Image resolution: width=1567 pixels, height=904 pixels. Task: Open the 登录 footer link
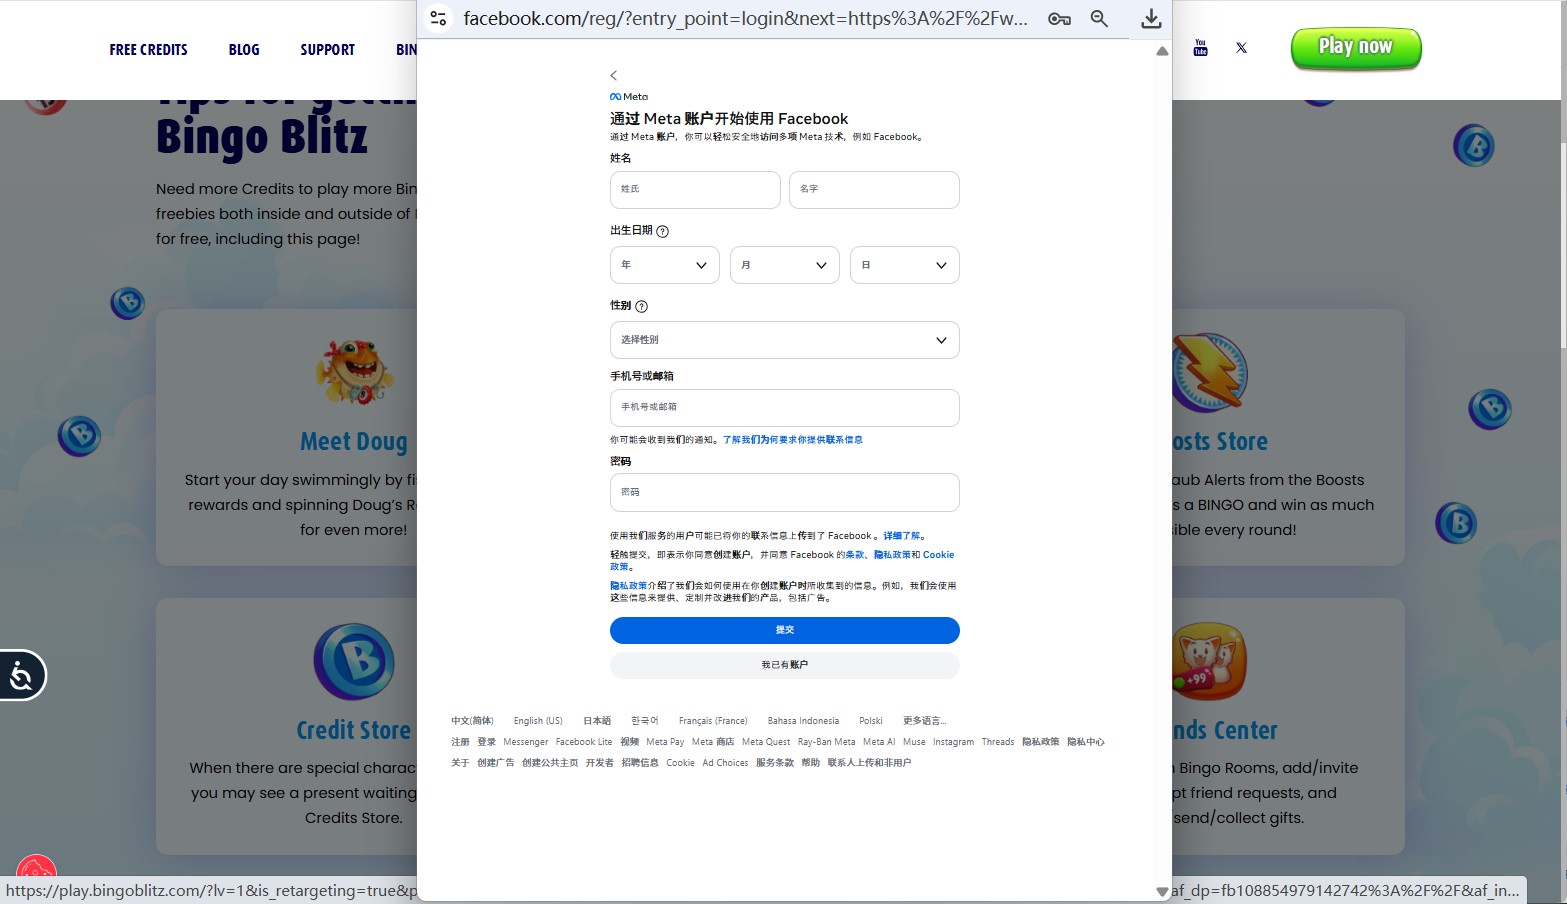(x=487, y=742)
